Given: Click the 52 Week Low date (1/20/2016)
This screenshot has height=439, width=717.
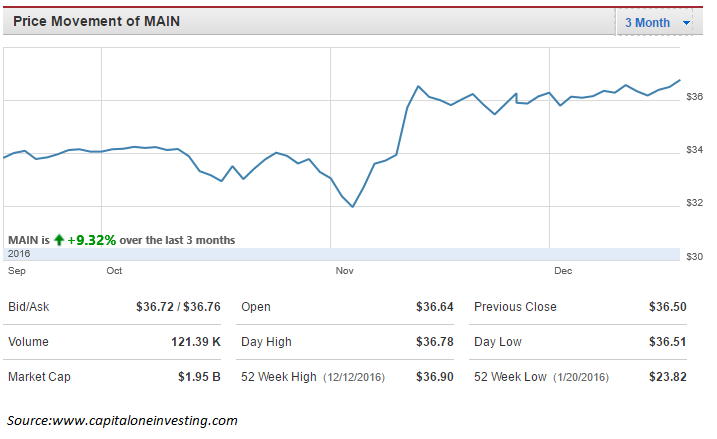Looking at the screenshot, I should pos(581,377).
